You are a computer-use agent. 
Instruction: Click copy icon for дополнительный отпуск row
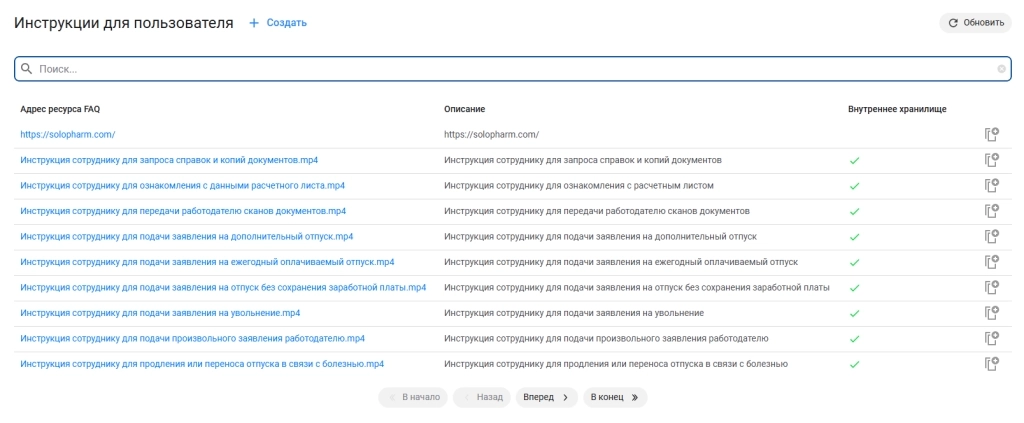992,236
